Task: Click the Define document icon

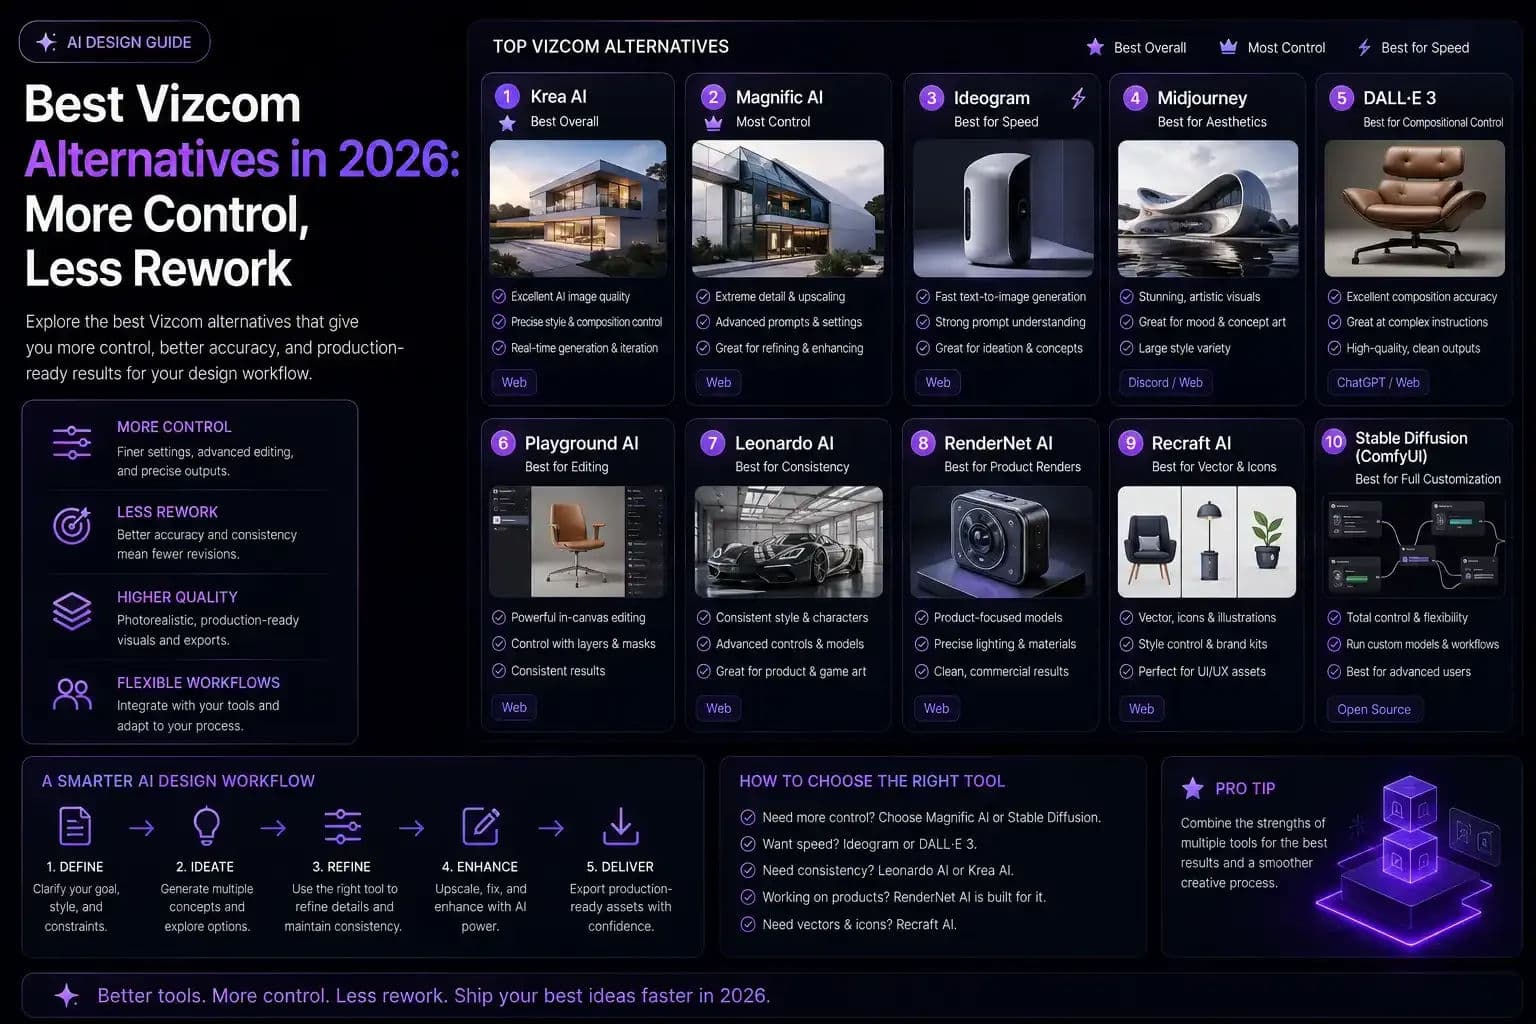Action: [x=75, y=827]
